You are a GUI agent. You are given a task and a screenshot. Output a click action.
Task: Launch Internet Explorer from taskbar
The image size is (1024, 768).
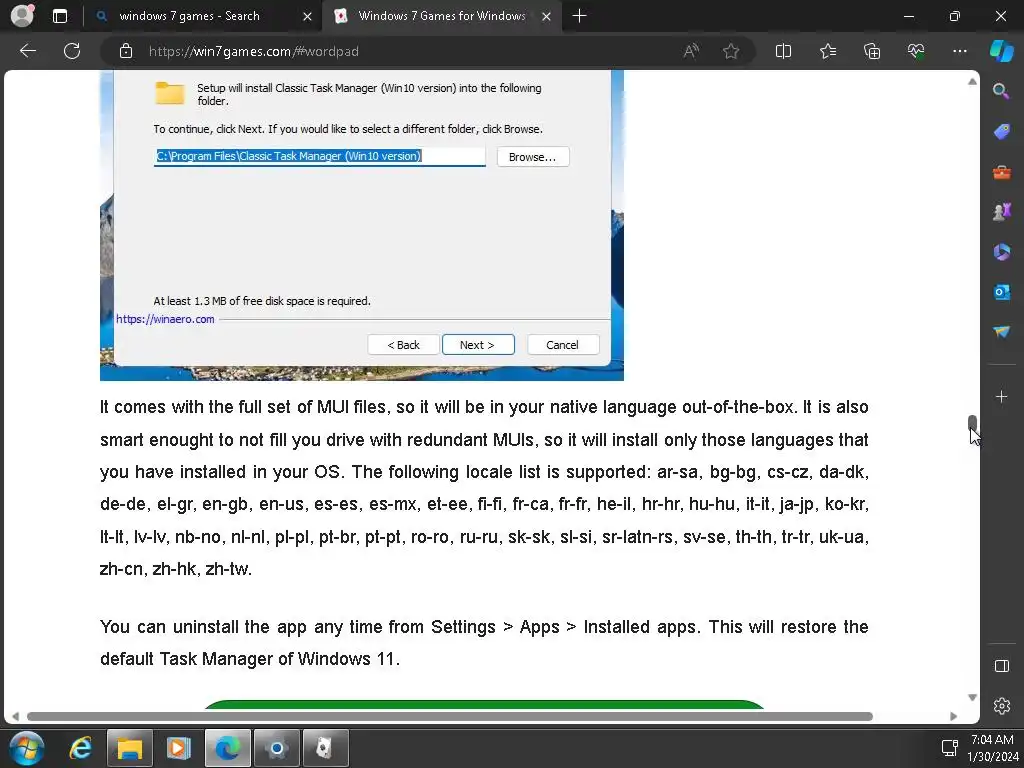pos(81,748)
